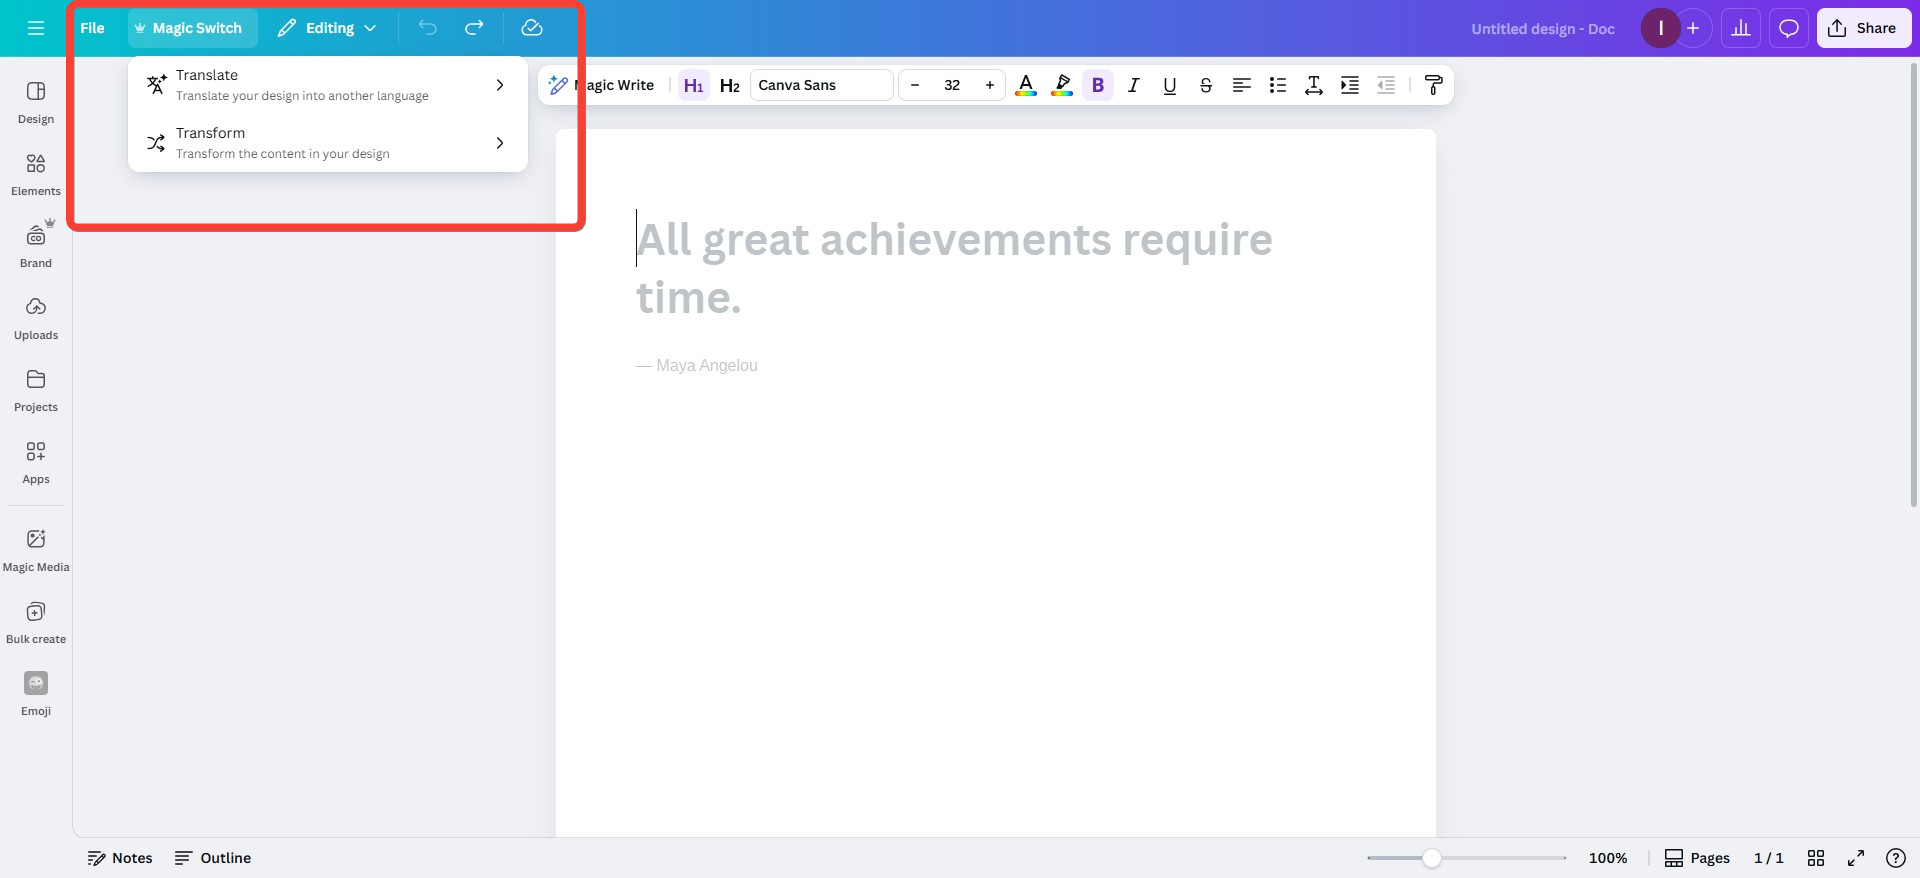Toggle the Pages view
1920x878 pixels.
coord(1697,858)
